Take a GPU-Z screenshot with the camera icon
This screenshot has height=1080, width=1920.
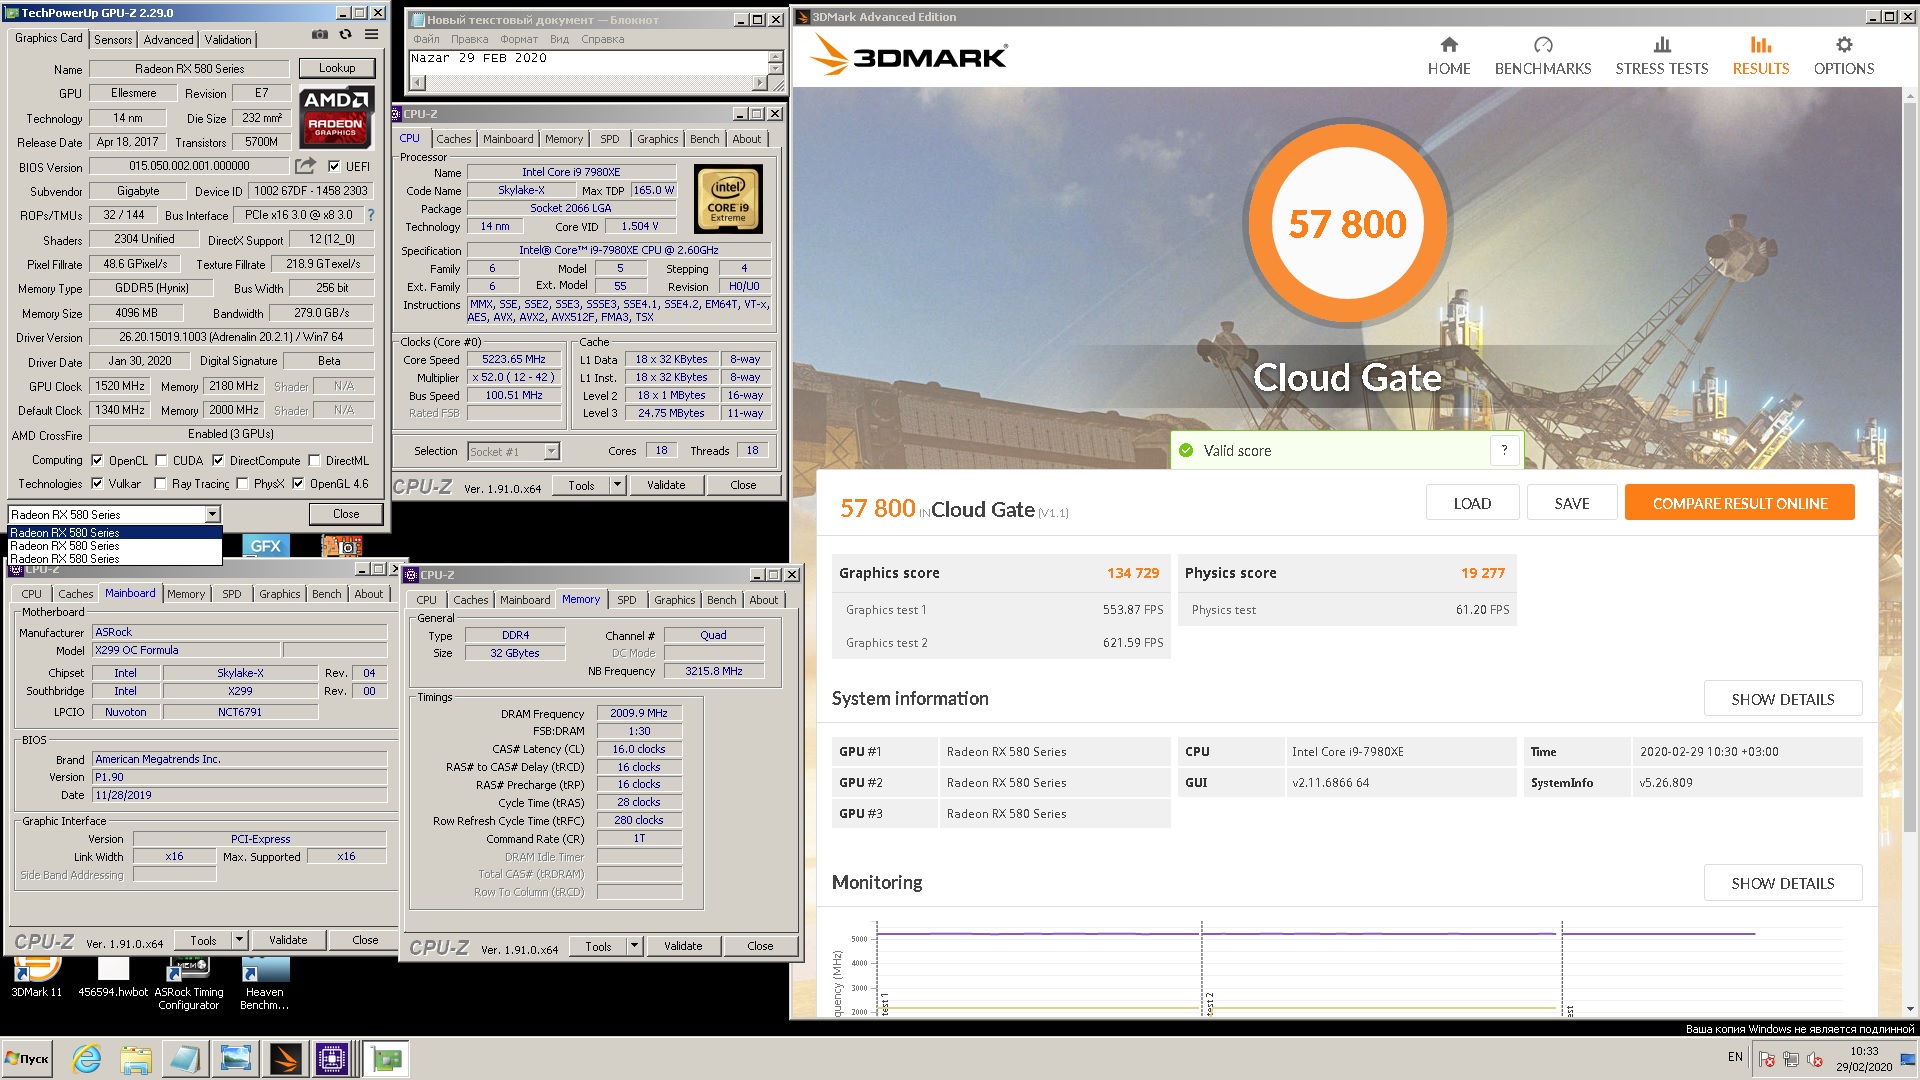(319, 35)
